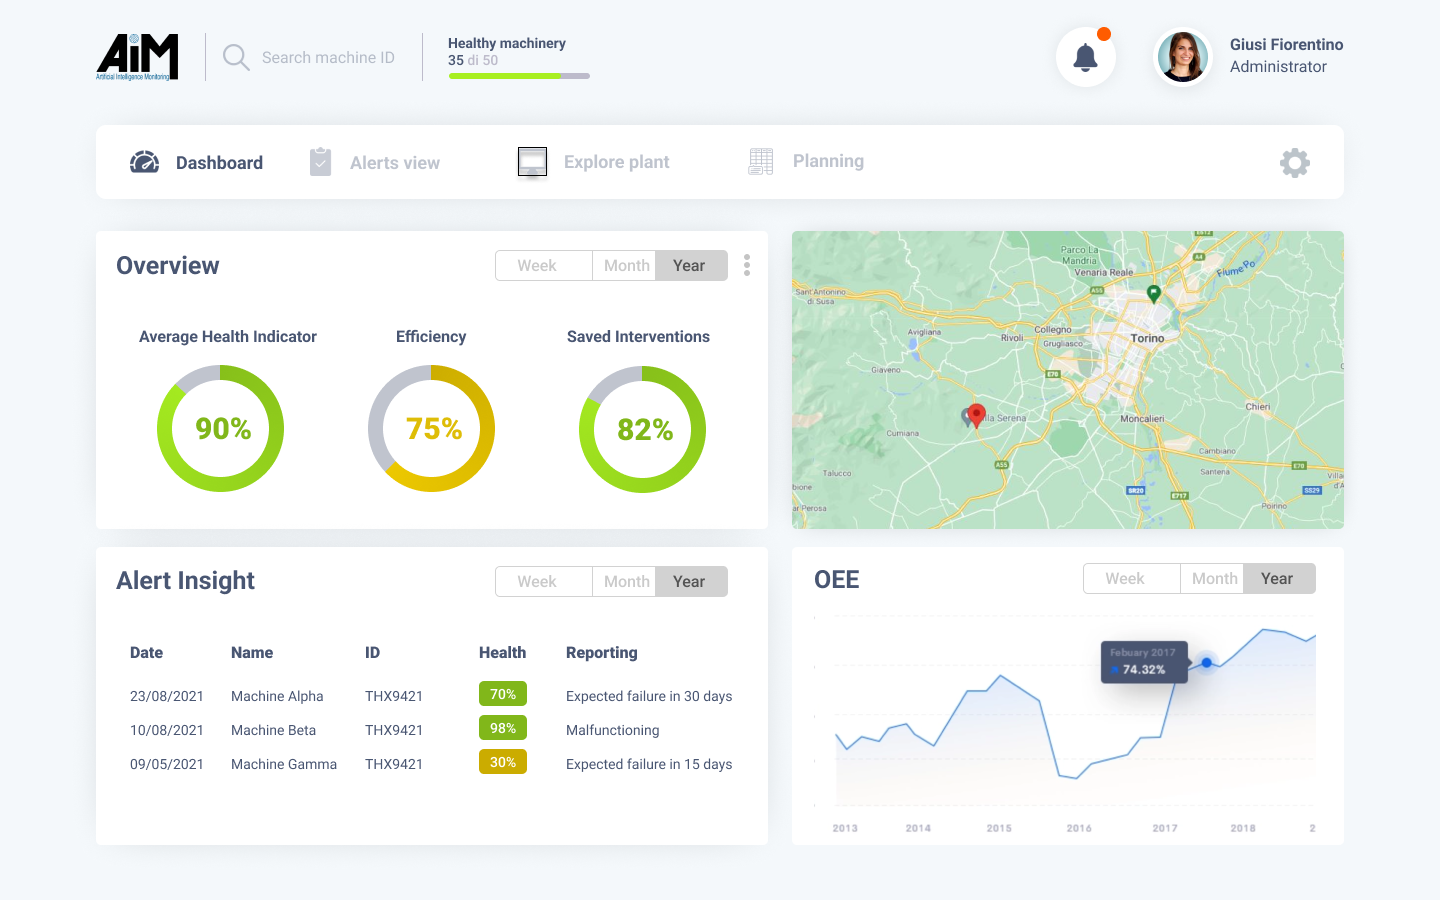
Task: Toggle OEE chart to Year
Action: 1278,579
